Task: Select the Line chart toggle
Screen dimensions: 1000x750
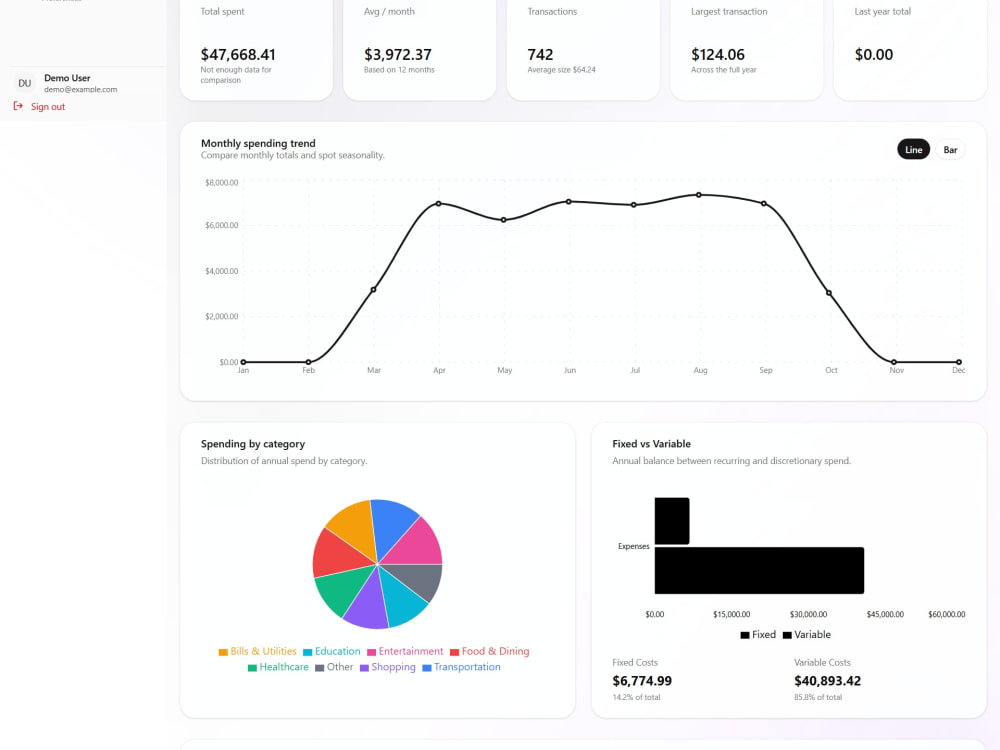Action: click(x=913, y=150)
